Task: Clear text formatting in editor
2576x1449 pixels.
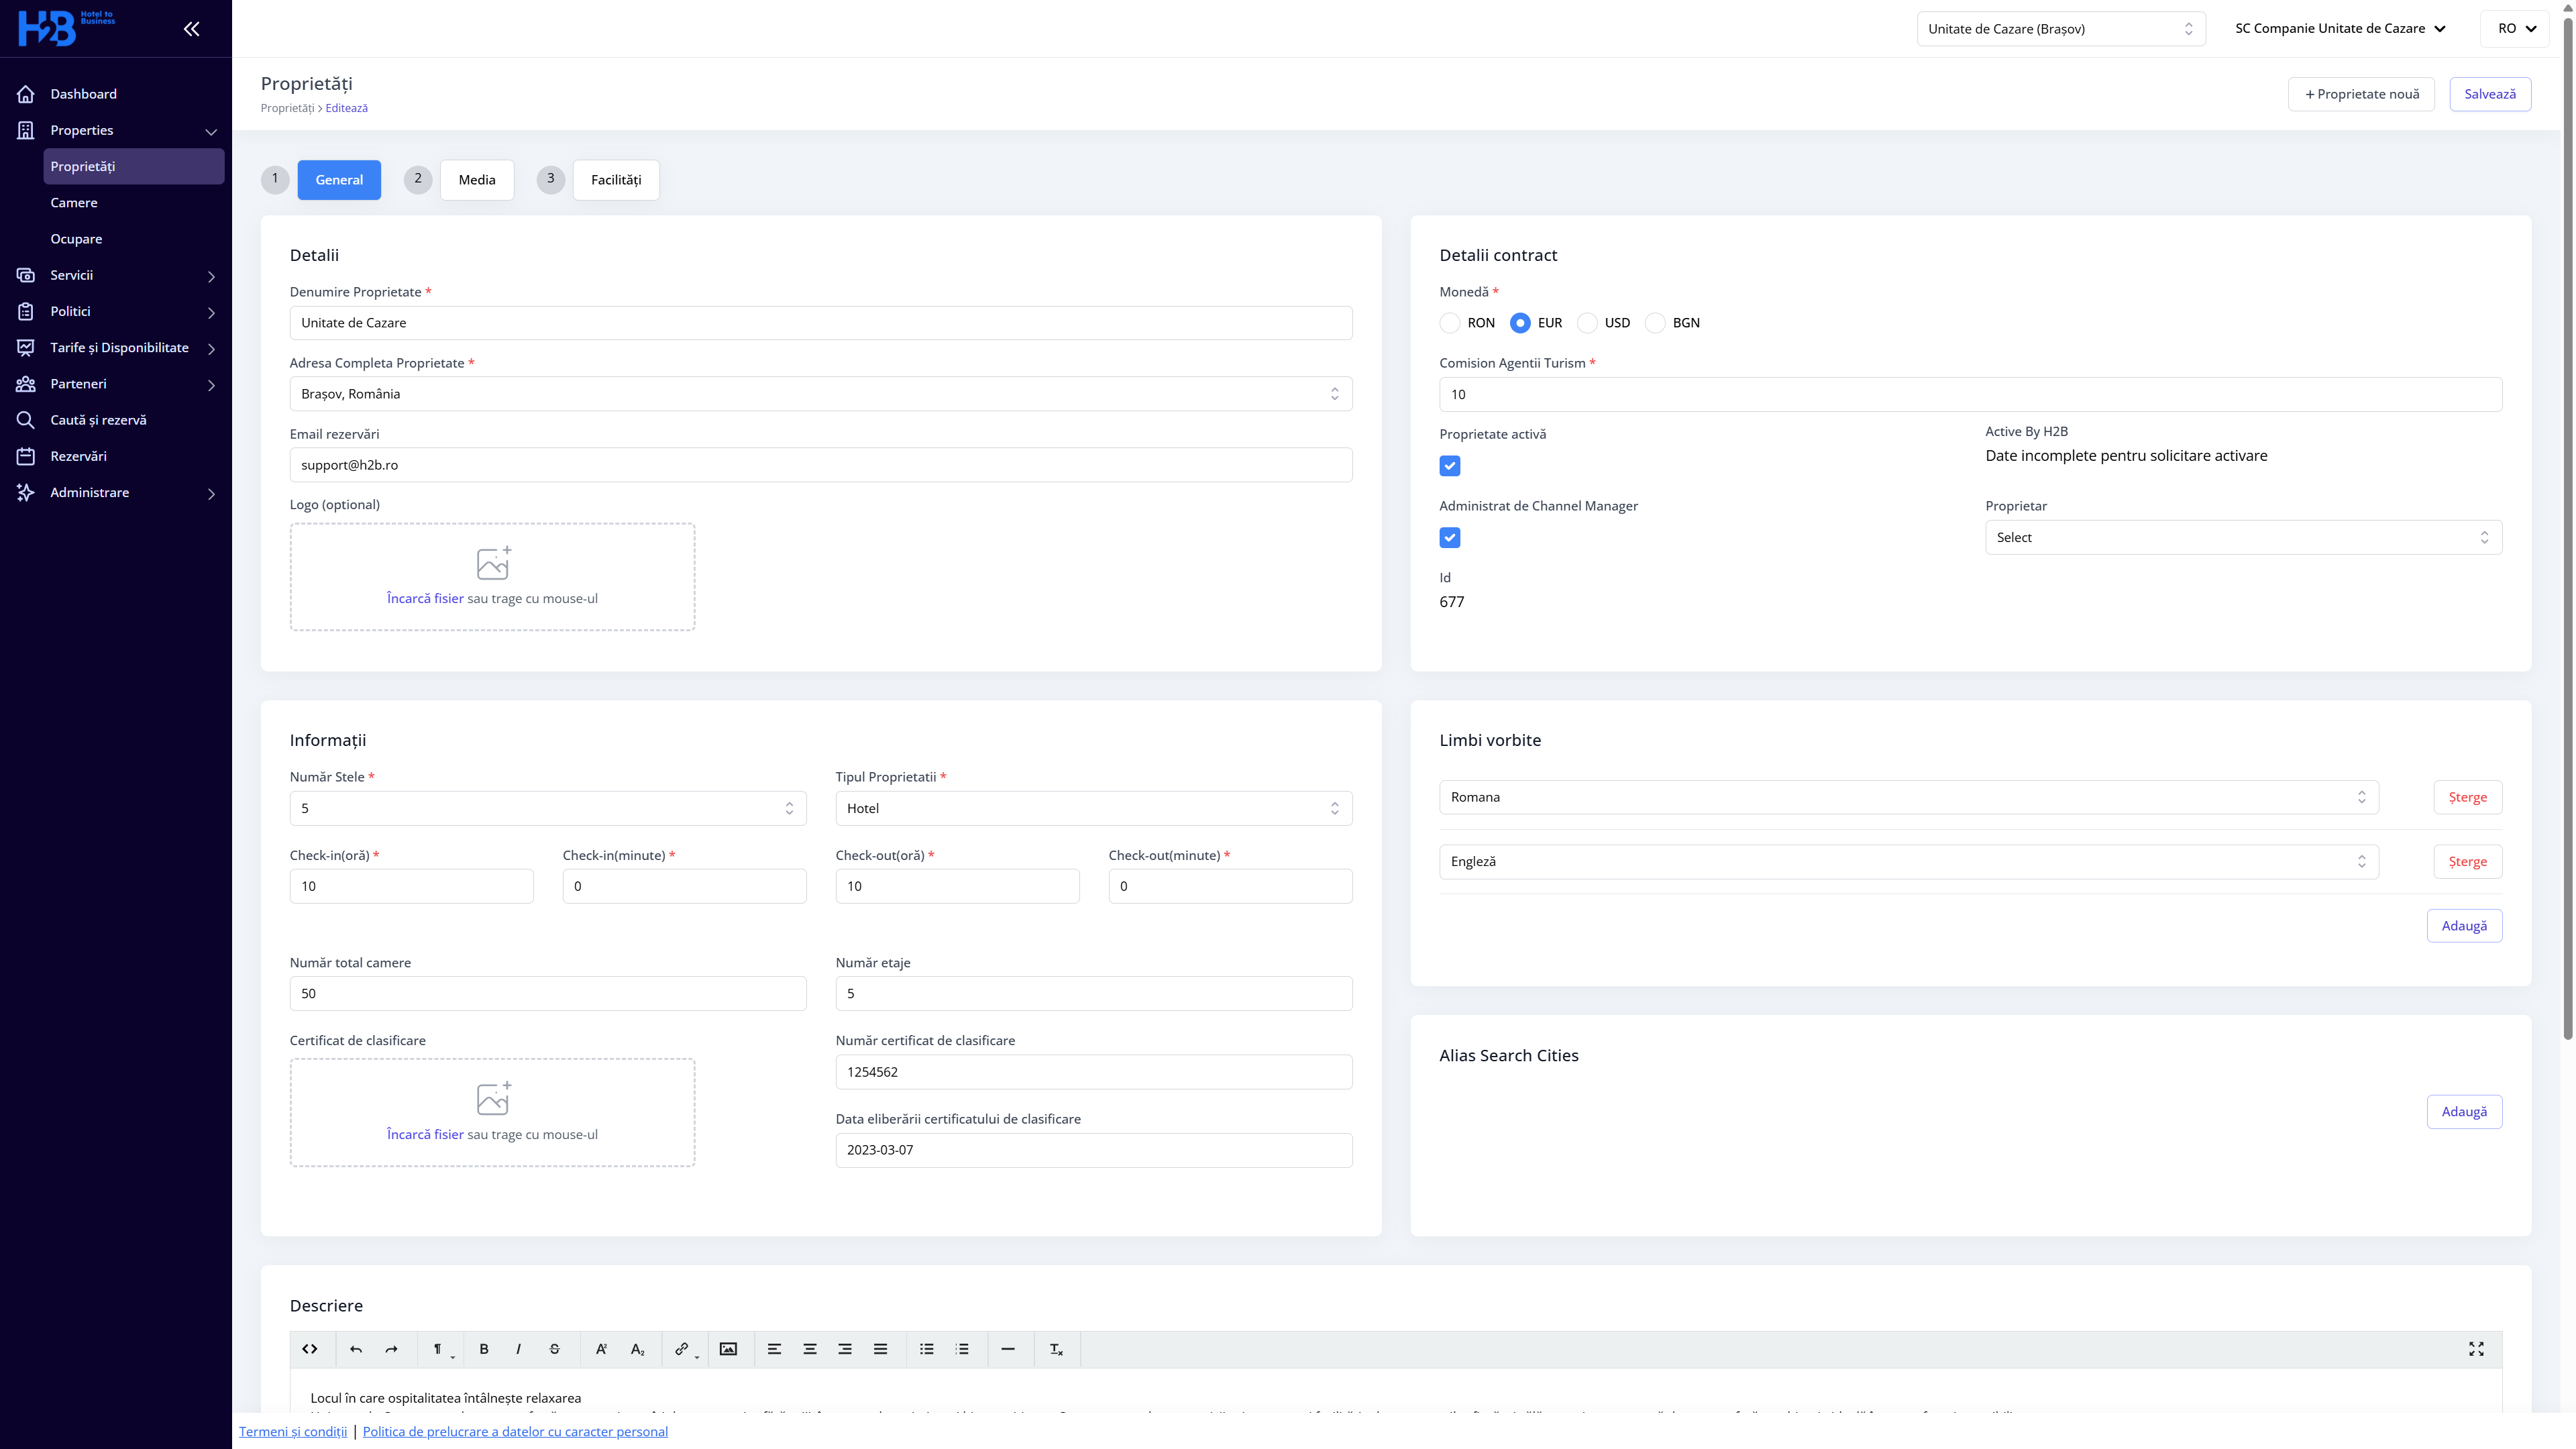Action: (1056, 1349)
